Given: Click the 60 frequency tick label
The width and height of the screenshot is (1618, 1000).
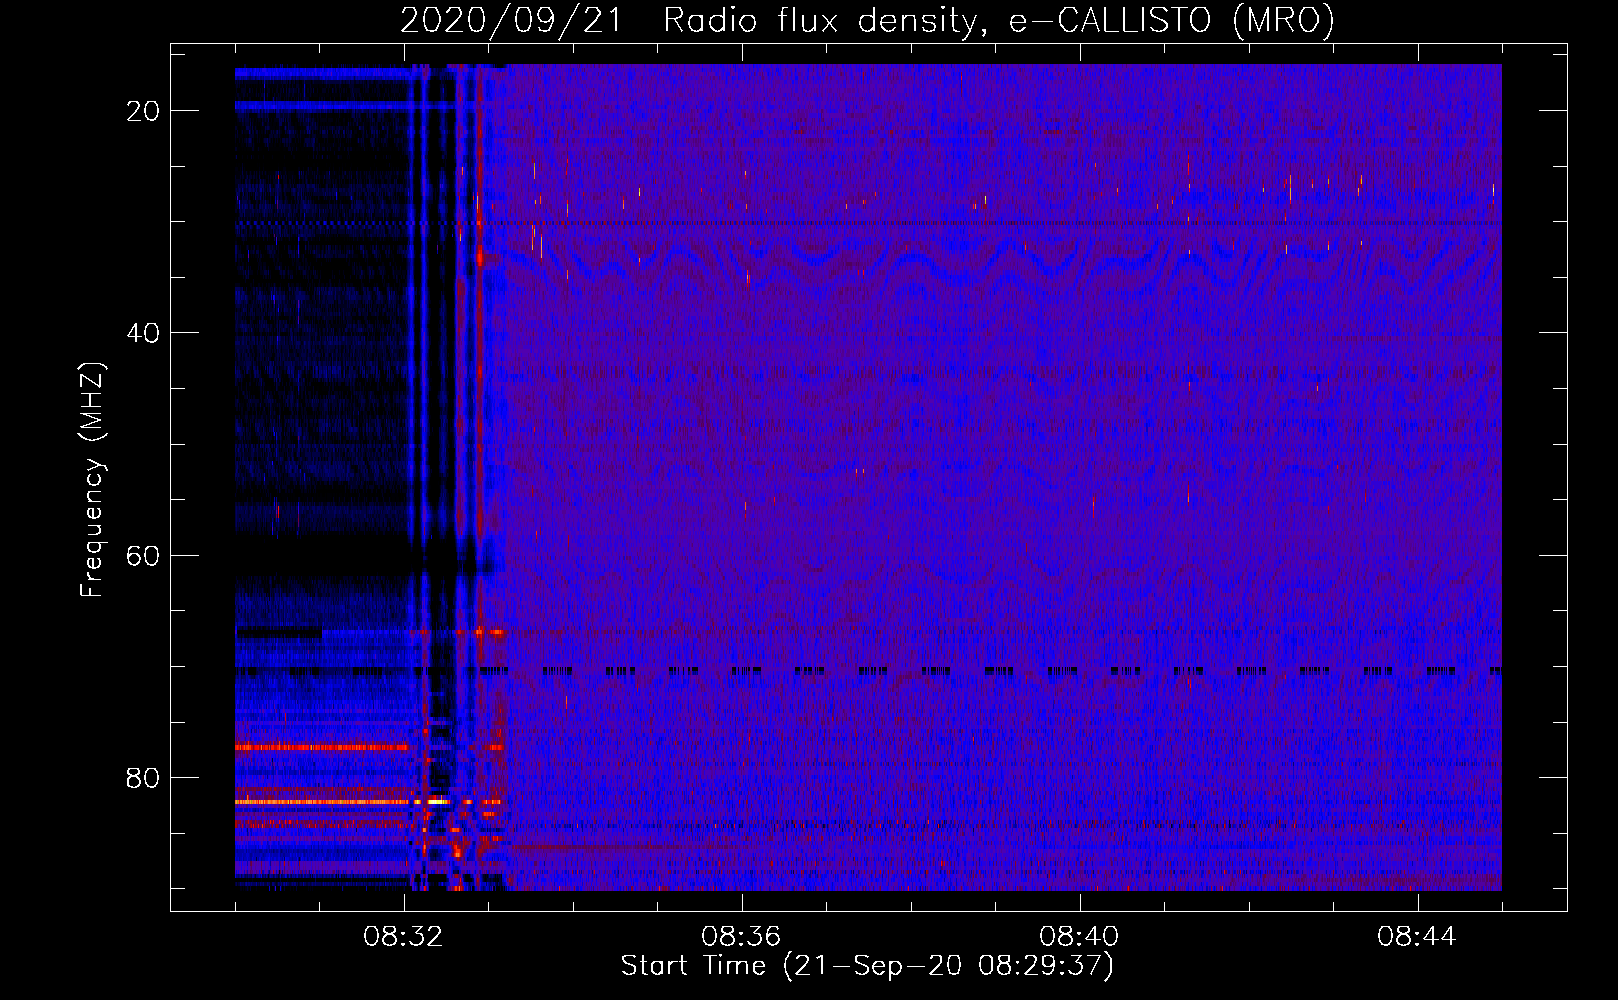Looking at the screenshot, I should 143,556.
